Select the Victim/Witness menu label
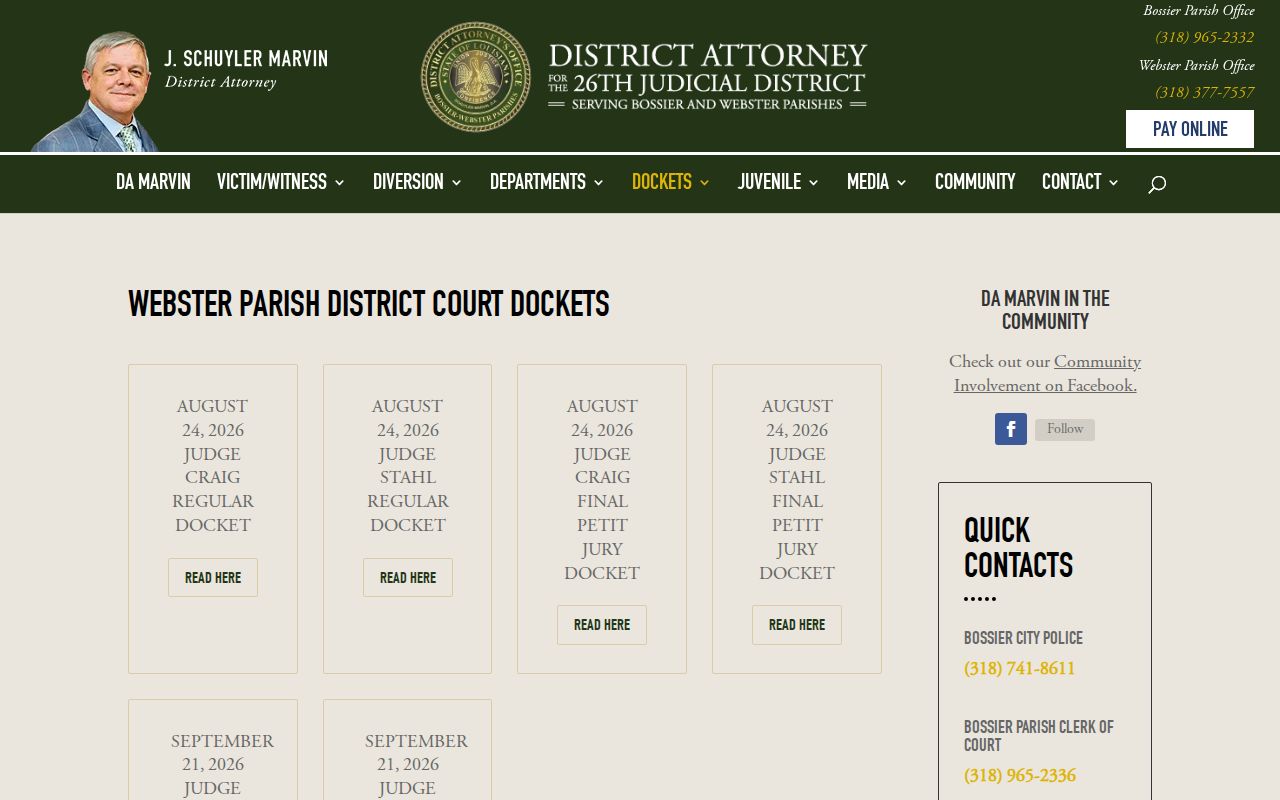Viewport: 1280px width, 800px height. coord(272,182)
